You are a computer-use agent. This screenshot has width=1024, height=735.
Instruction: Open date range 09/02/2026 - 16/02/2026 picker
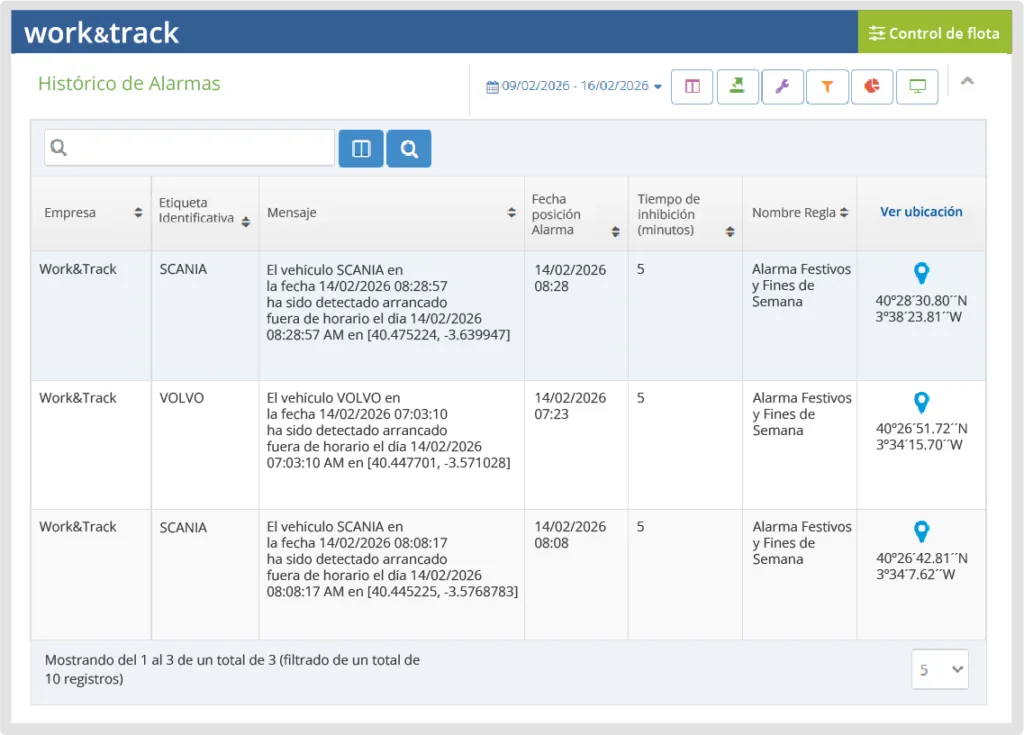(574, 87)
